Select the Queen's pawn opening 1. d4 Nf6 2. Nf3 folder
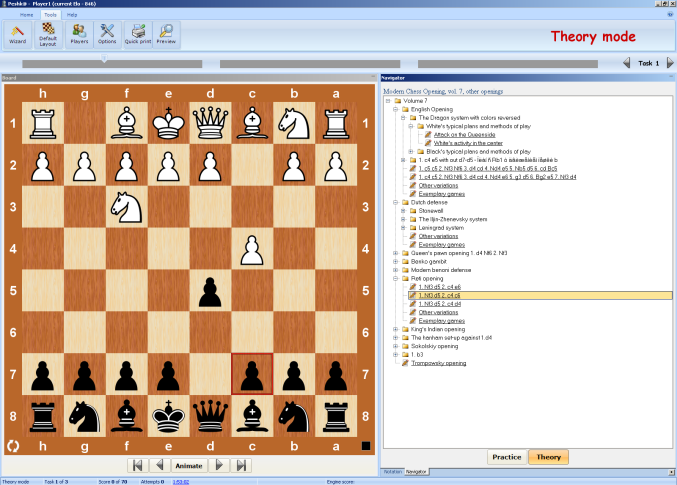677x485 pixels. click(459, 253)
